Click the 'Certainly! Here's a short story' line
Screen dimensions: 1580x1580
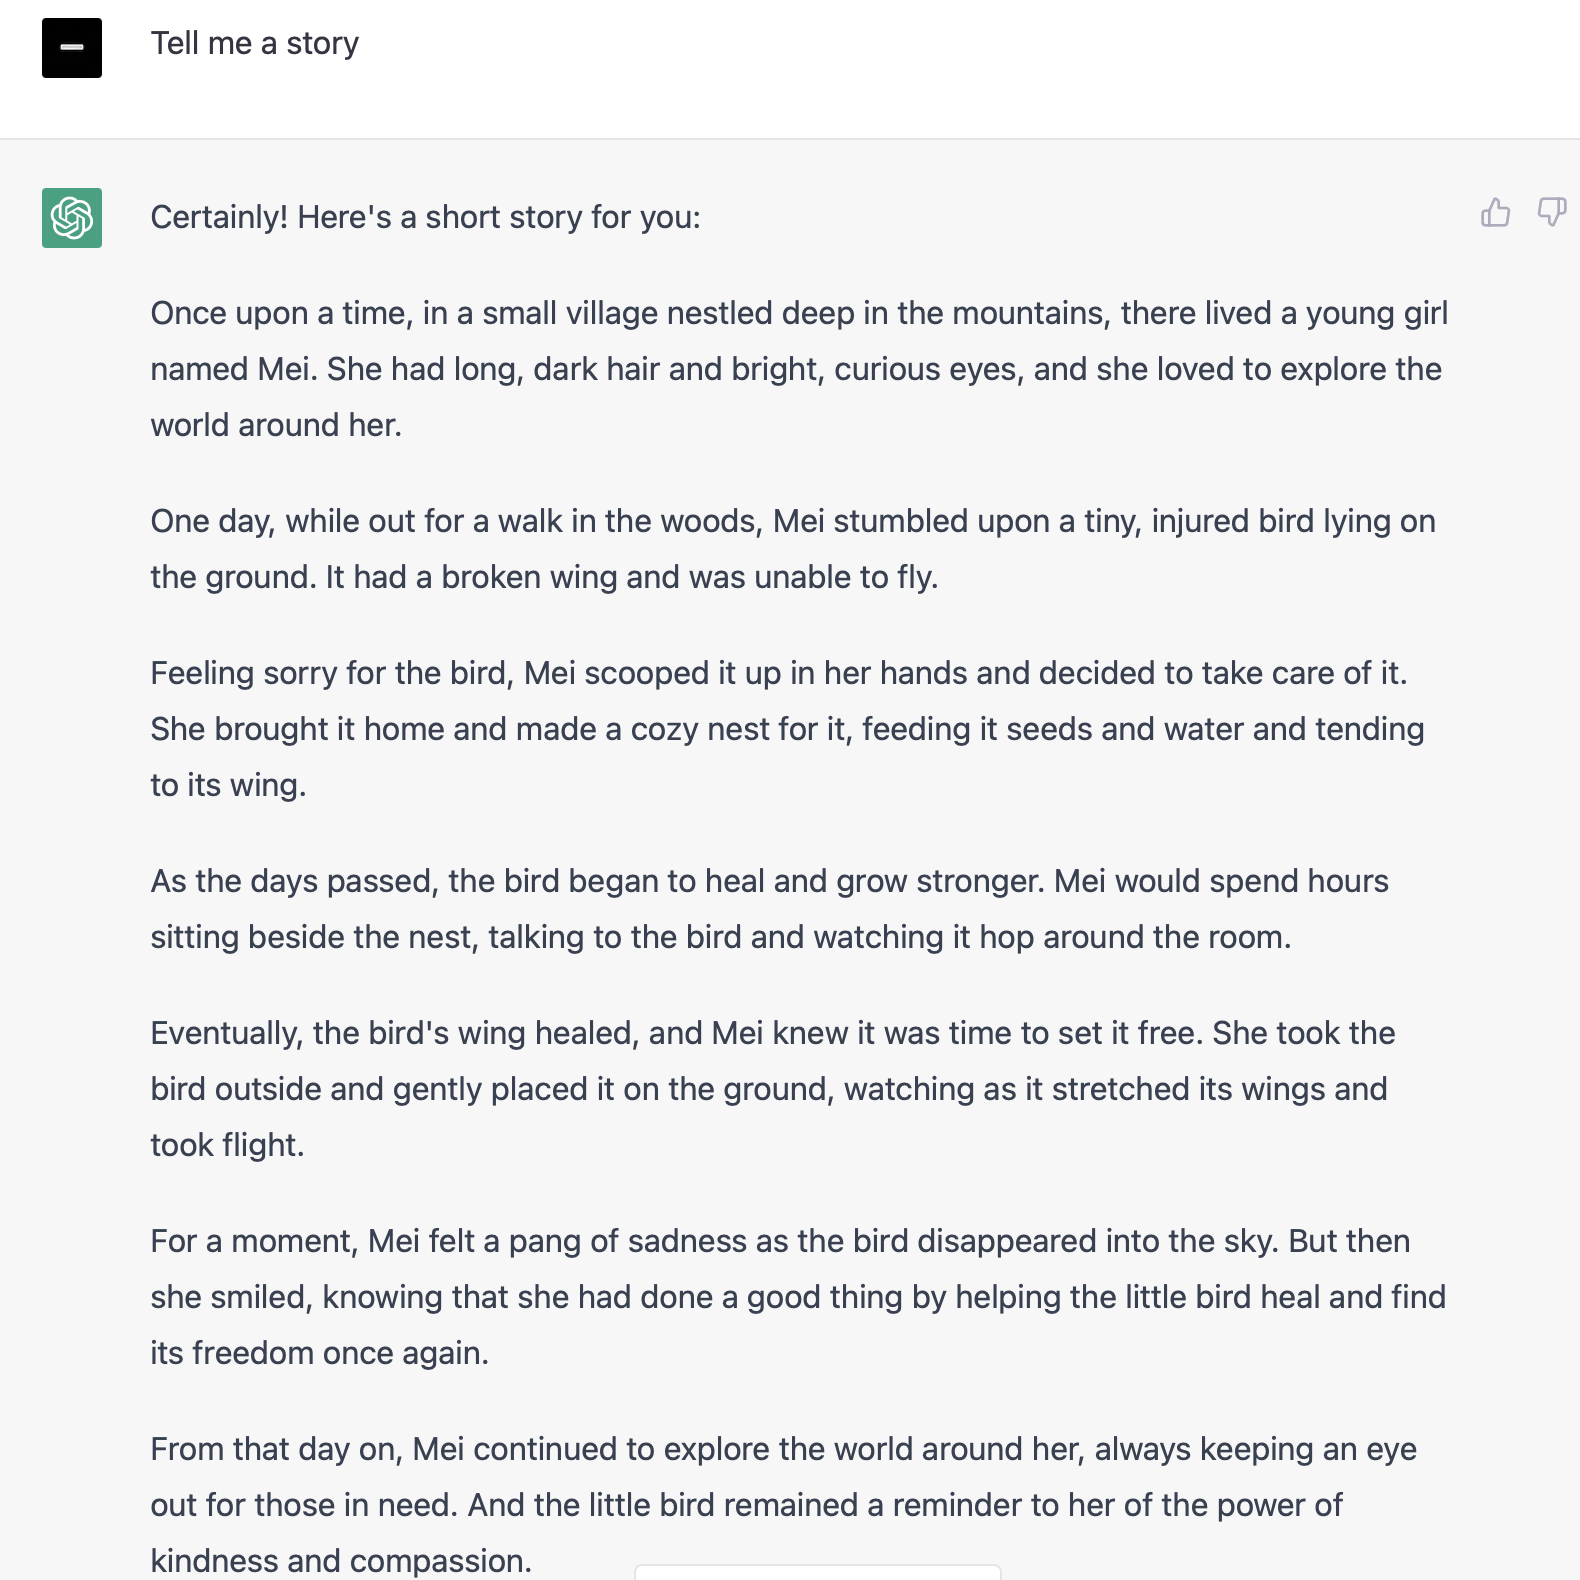[426, 217]
